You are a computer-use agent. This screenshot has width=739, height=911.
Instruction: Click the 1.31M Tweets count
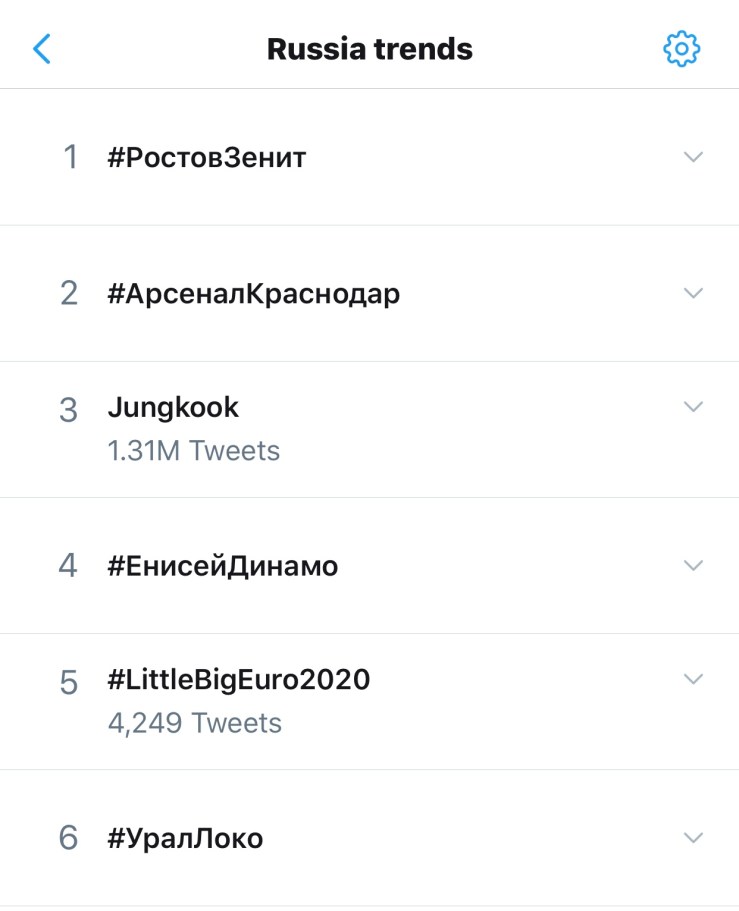tap(194, 451)
